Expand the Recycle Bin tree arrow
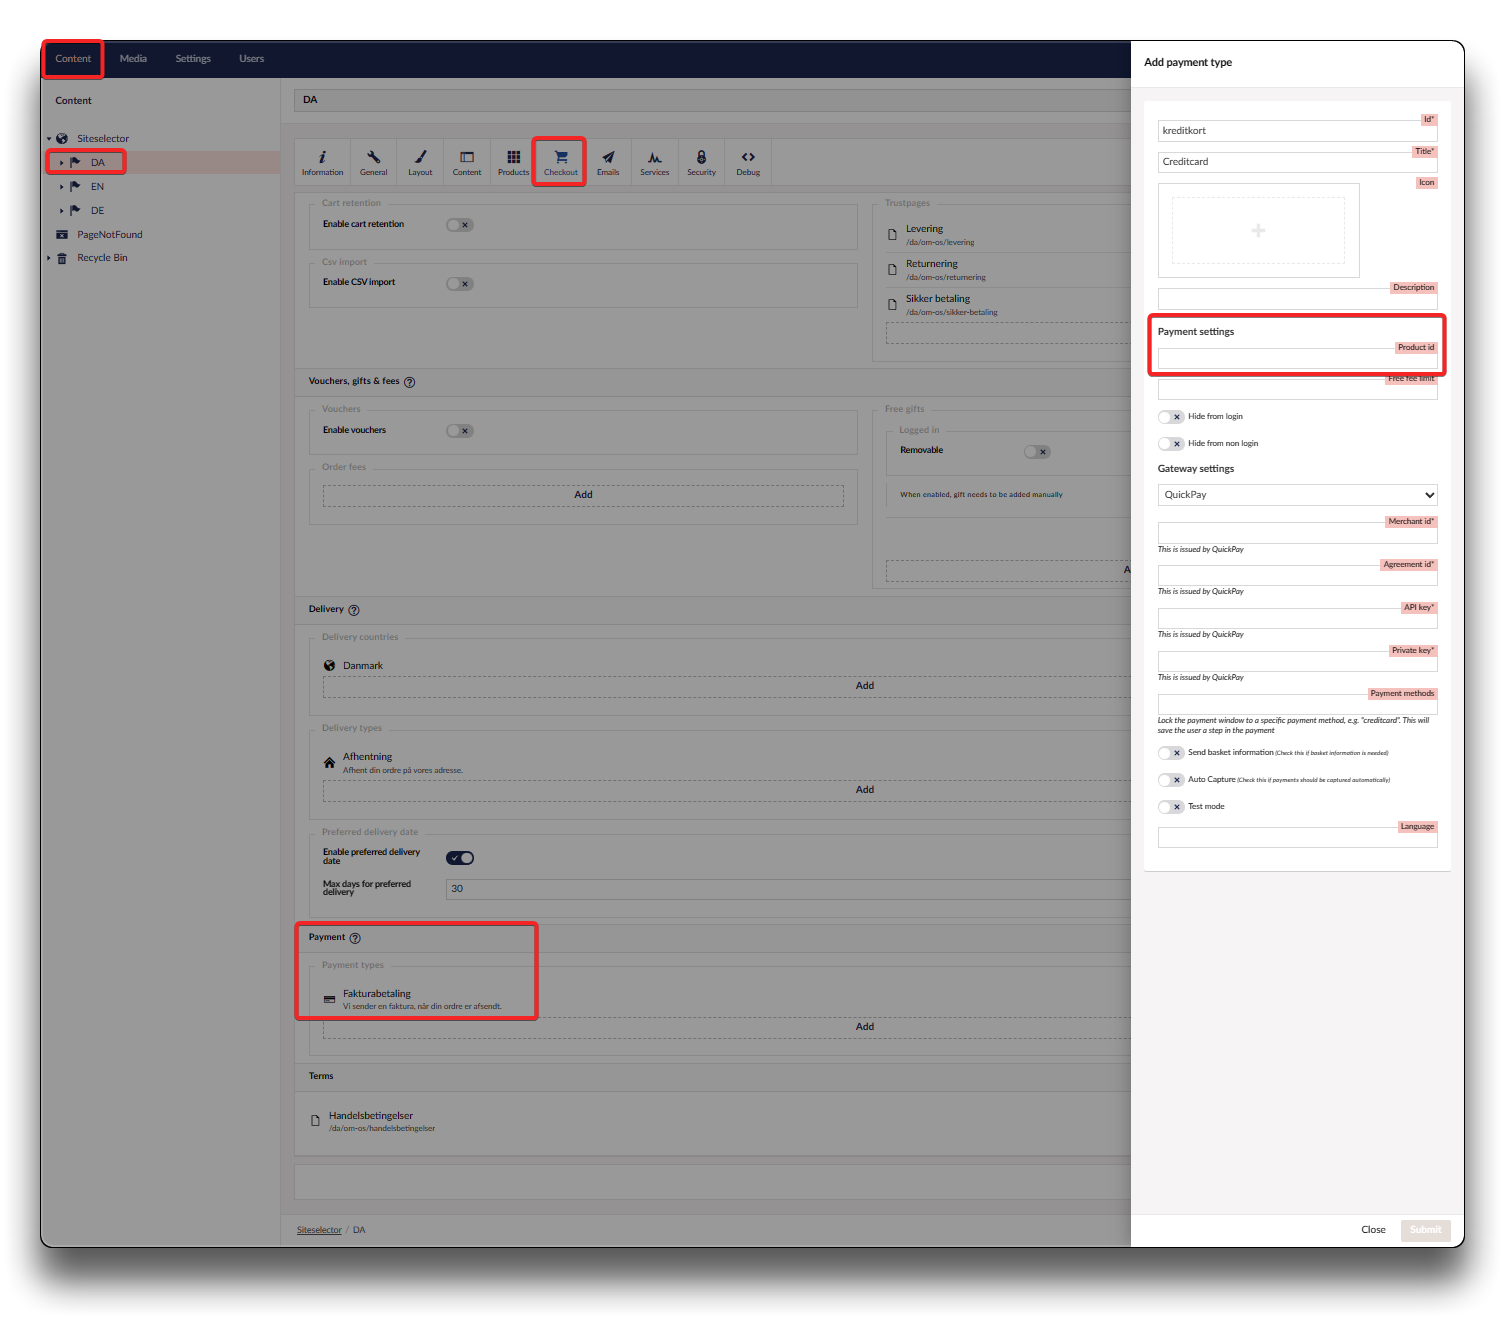The image size is (1505, 1320). (x=49, y=258)
